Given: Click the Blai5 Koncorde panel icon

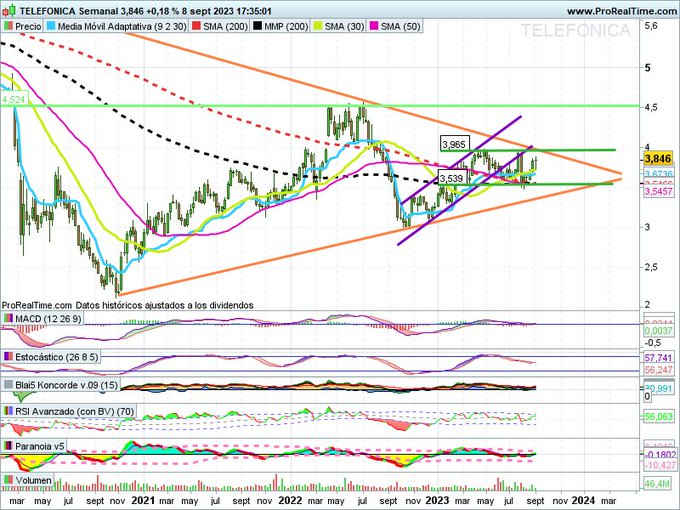Looking at the screenshot, I should pos(8,385).
